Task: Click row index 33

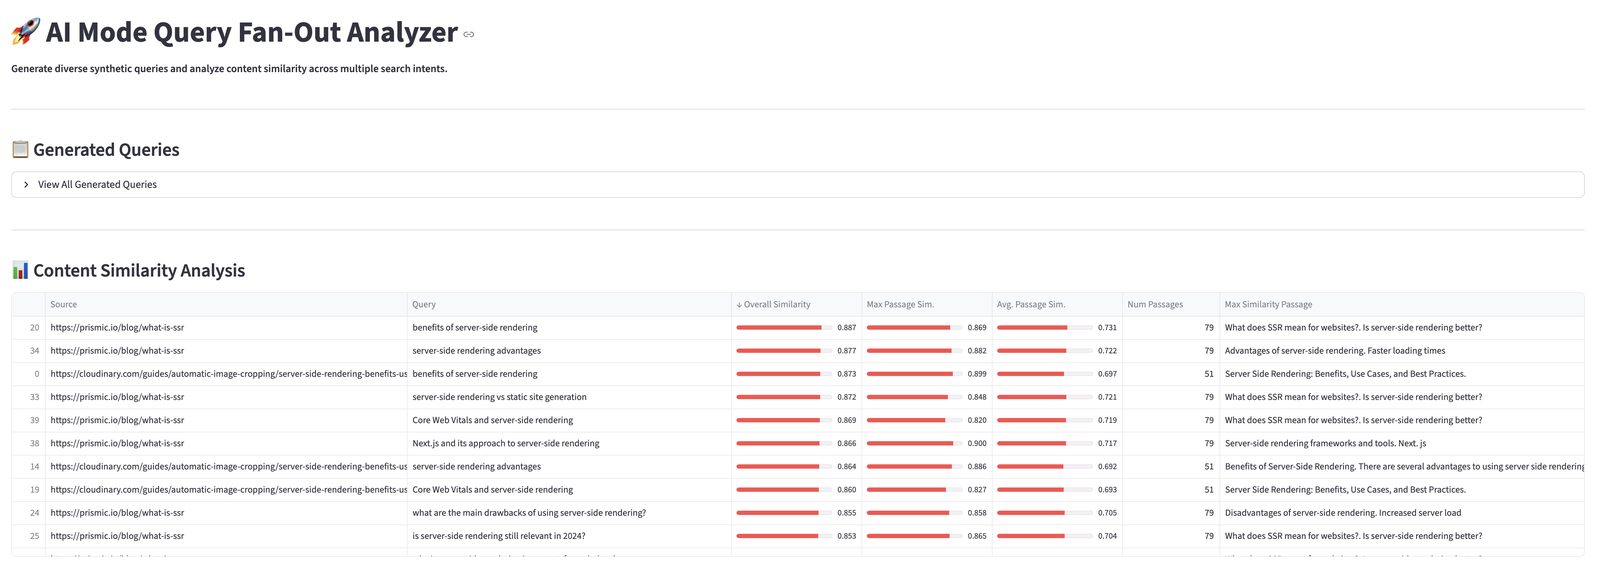Action: pyautogui.click(x=34, y=397)
